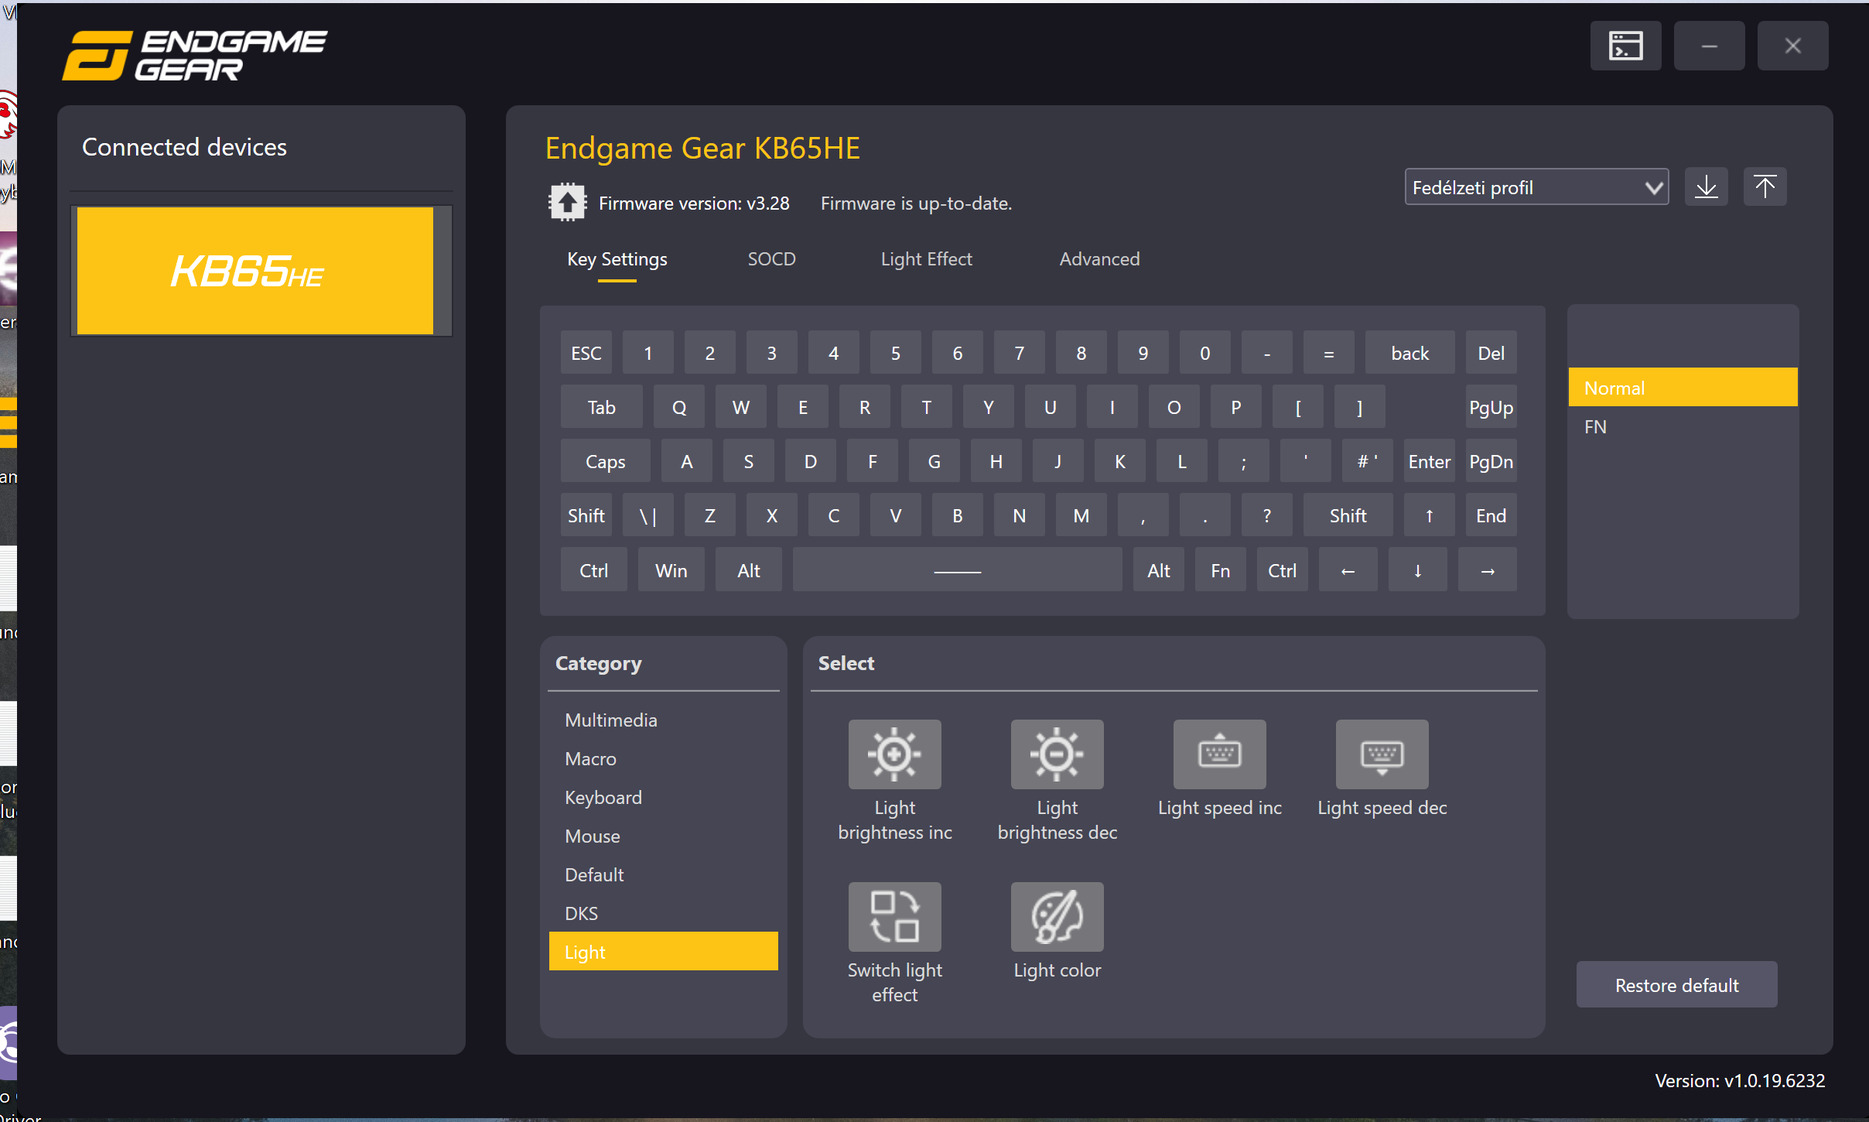The height and width of the screenshot is (1122, 1869).
Task: Select the W key
Action: click(741, 407)
